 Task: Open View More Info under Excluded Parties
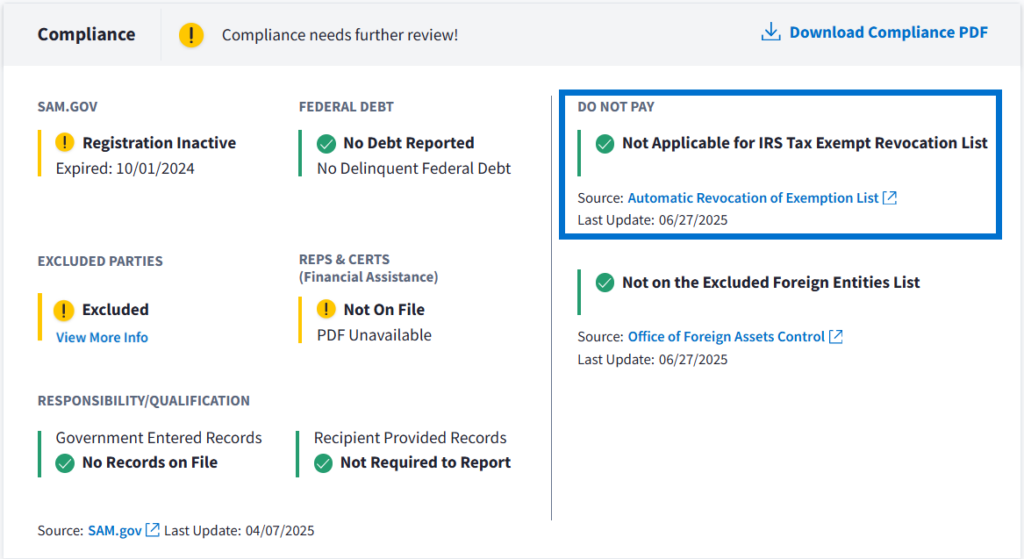(x=102, y=337)
